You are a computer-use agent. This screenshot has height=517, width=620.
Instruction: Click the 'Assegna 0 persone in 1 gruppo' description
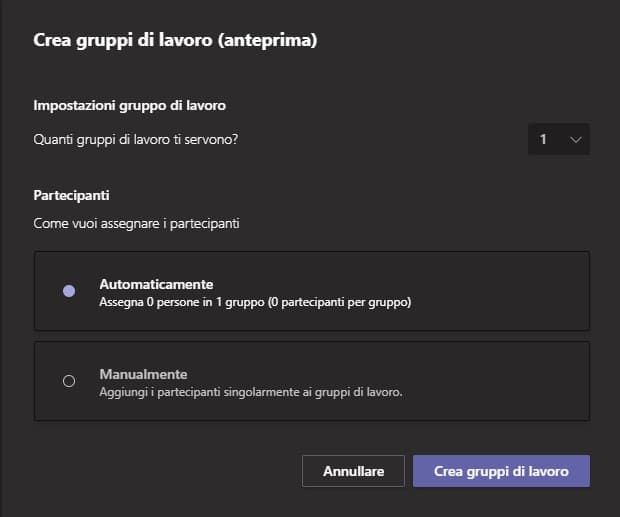point(182,302)
